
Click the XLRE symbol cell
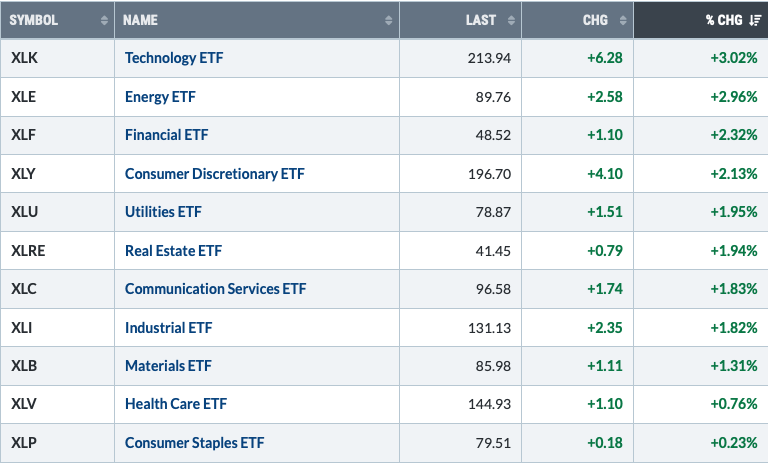(x=30, y=250)
